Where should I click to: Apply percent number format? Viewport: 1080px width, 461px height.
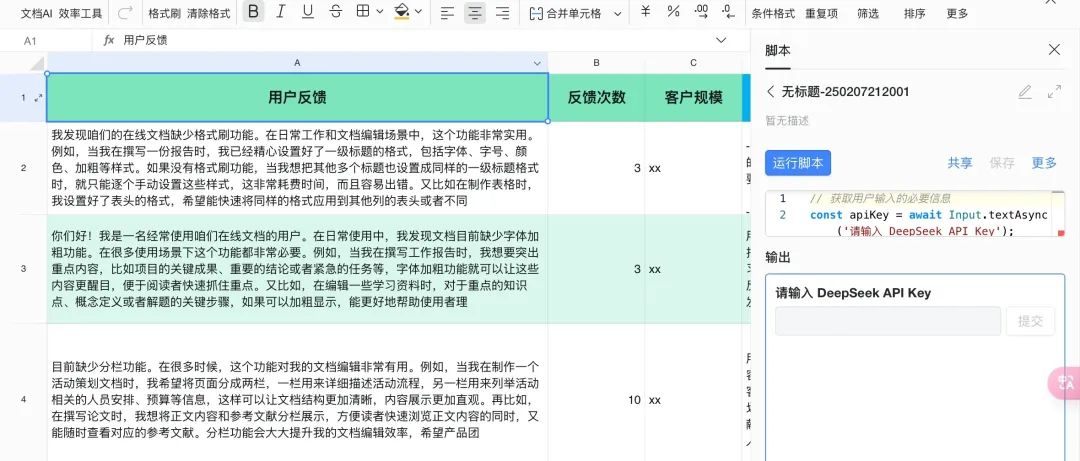click(x=674, y=12)
